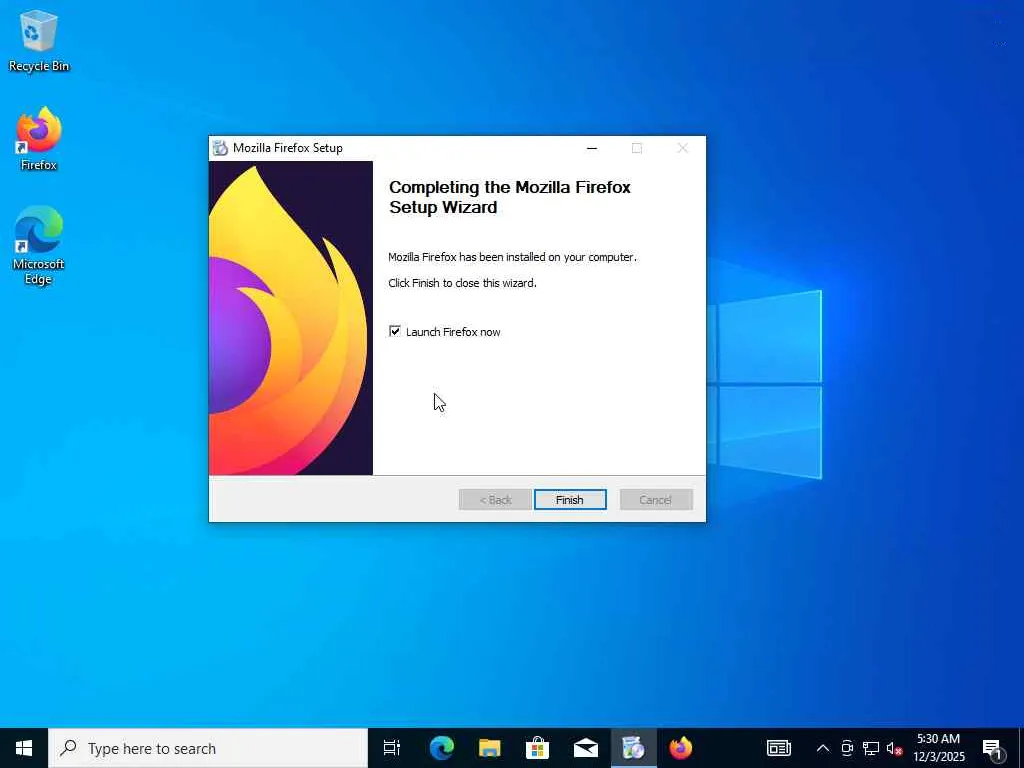Open the clock showing 5:30 AM
This screenshot has width=1024, height=768.
coord(938,748)
